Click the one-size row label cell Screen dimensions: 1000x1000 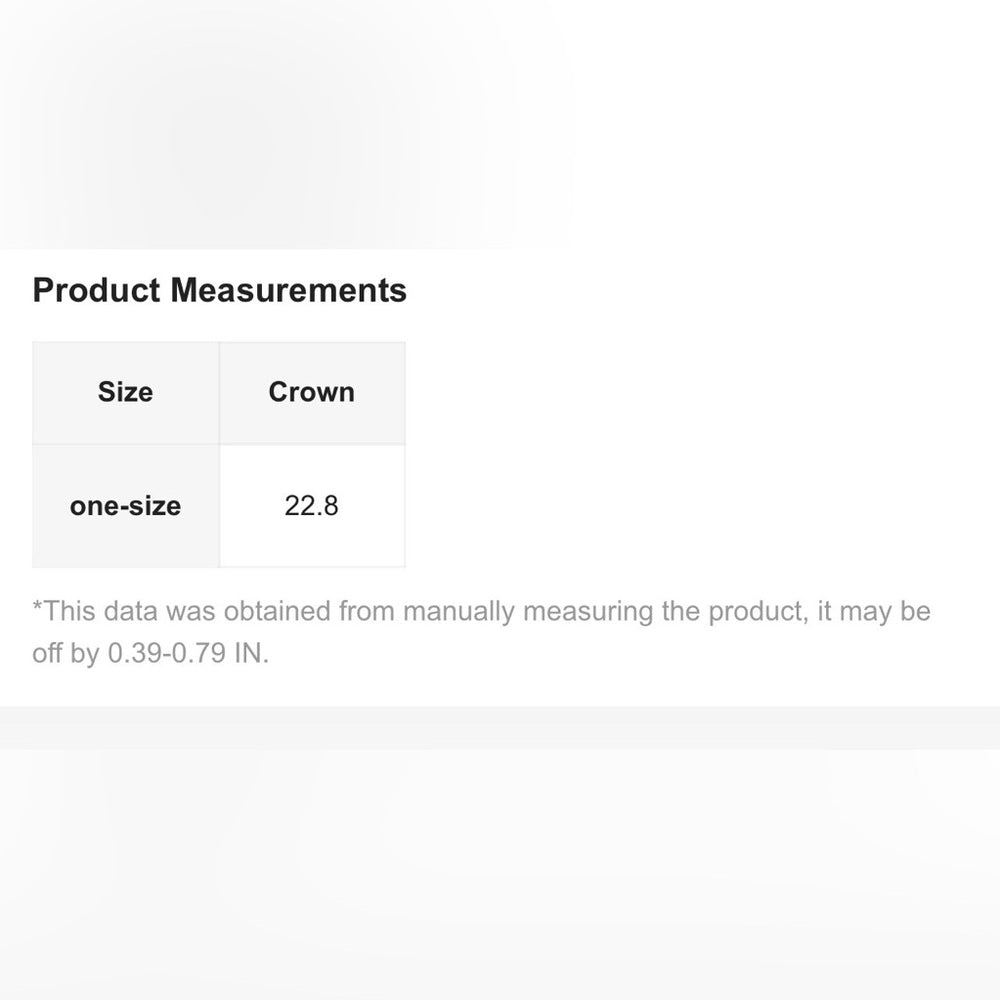(x=126, y=506)
